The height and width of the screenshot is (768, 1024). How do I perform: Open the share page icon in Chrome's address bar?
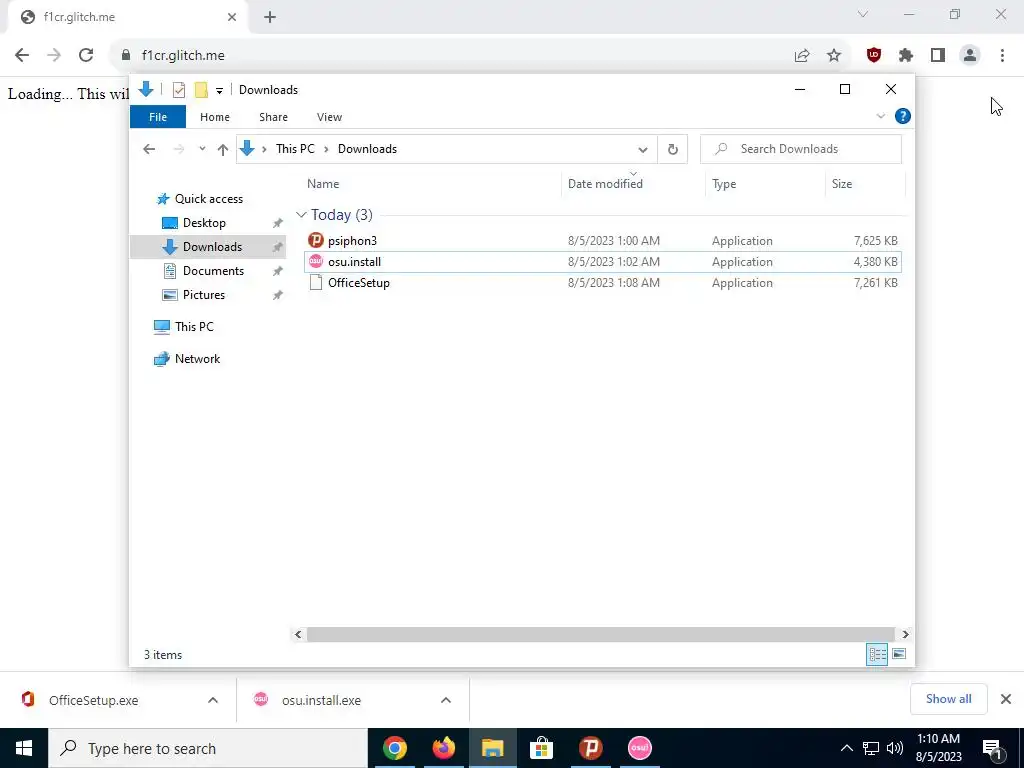click(802, 56)
